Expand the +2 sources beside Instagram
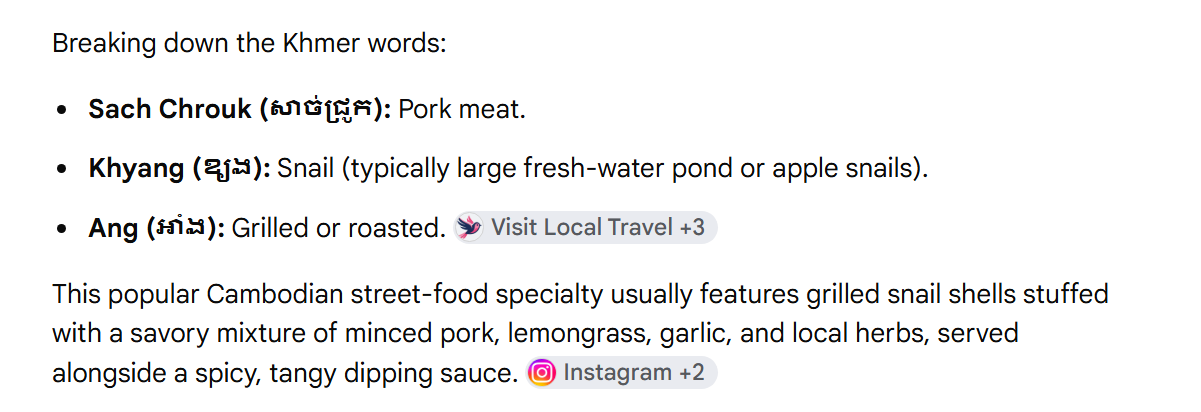 point(691,373)
